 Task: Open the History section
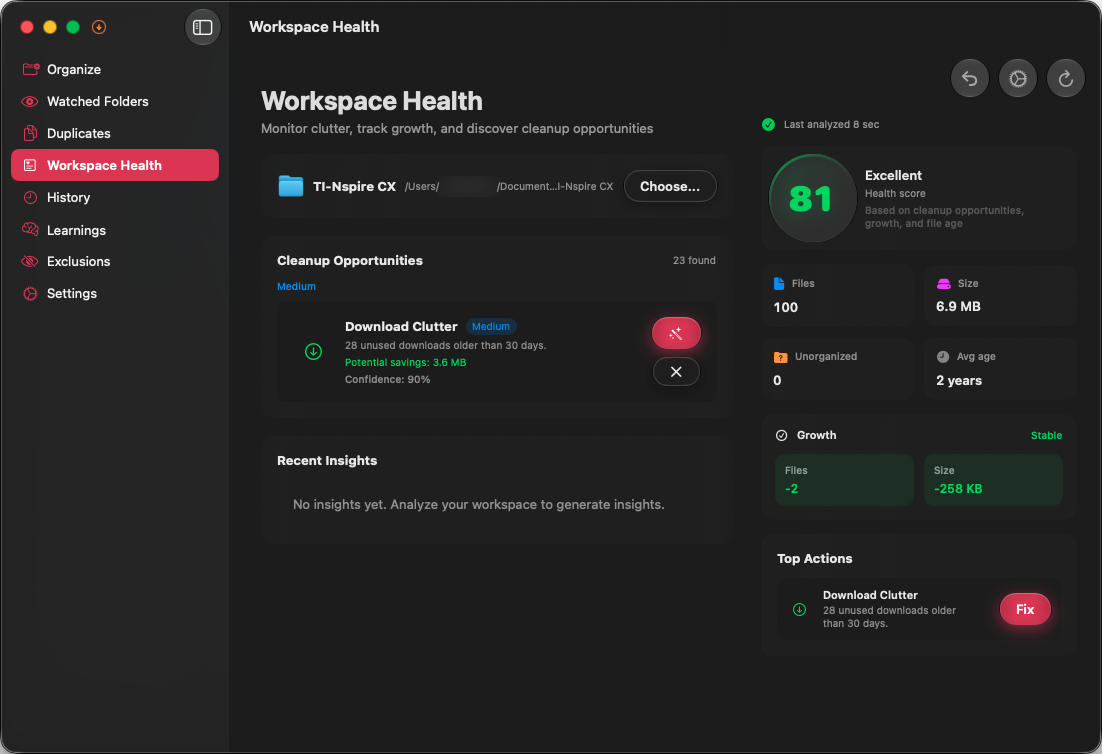click(x=115, y=197)
